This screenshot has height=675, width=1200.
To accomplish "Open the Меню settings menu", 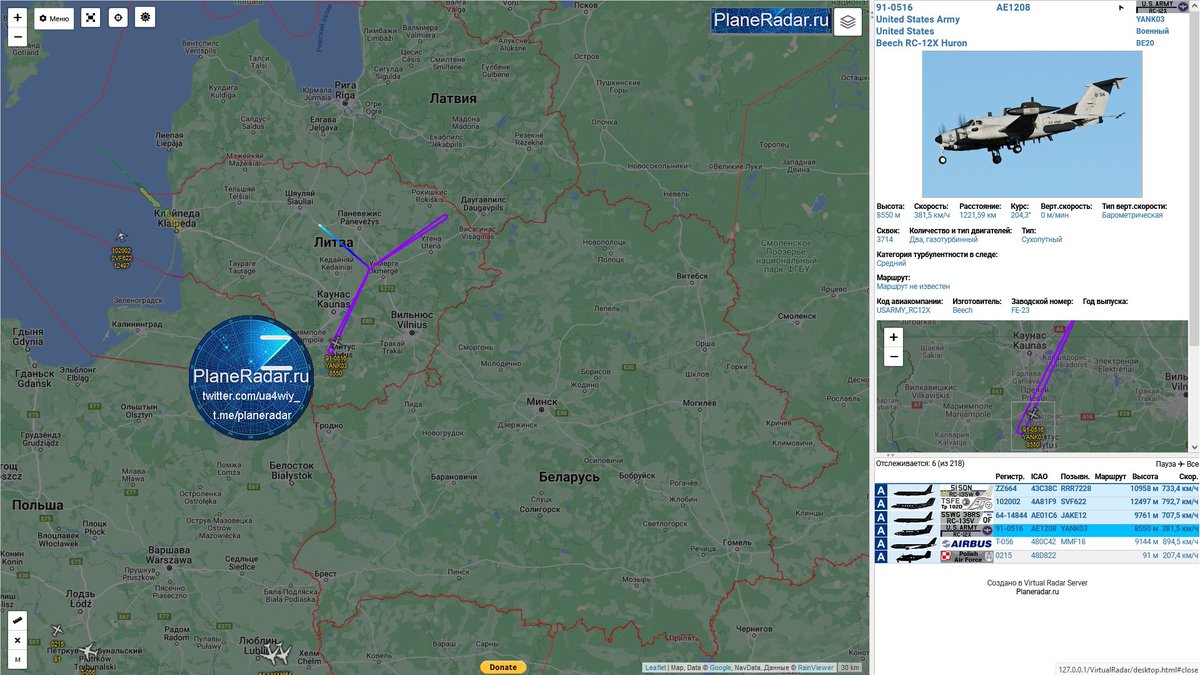I will 54,18.
